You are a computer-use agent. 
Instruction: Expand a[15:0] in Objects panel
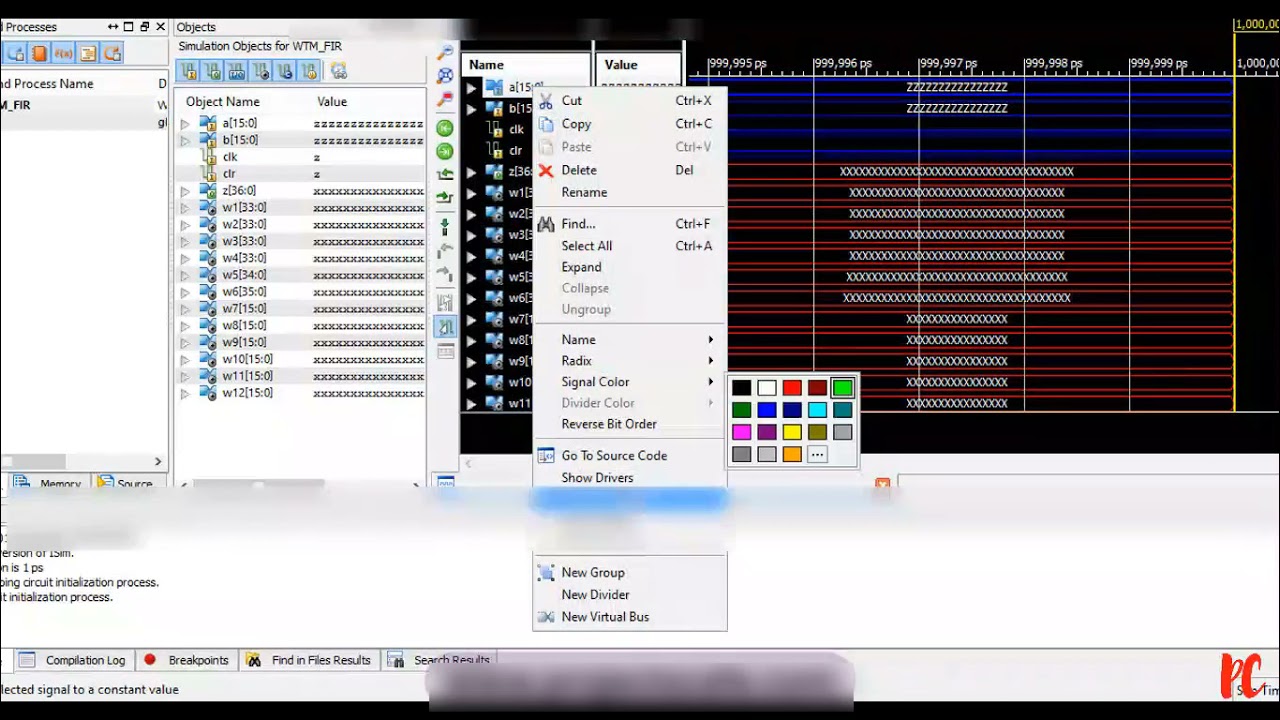tap(184, 124)
